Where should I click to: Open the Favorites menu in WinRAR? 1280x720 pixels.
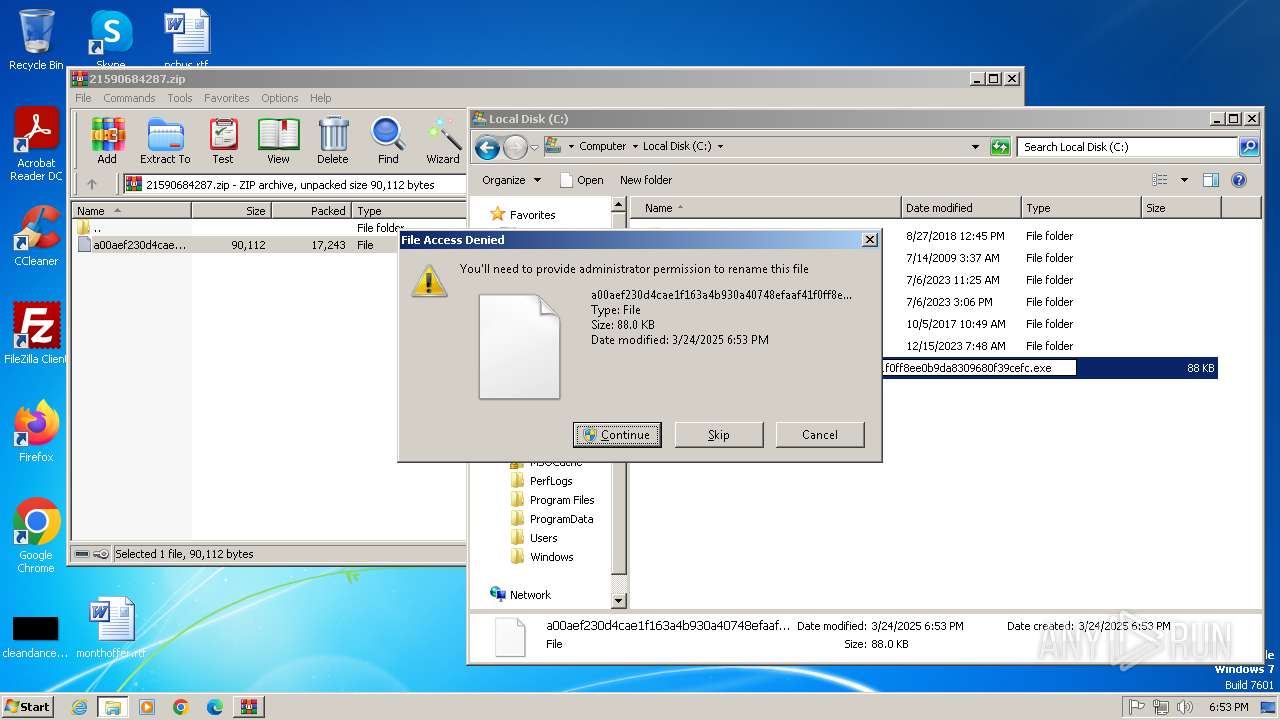227,98
